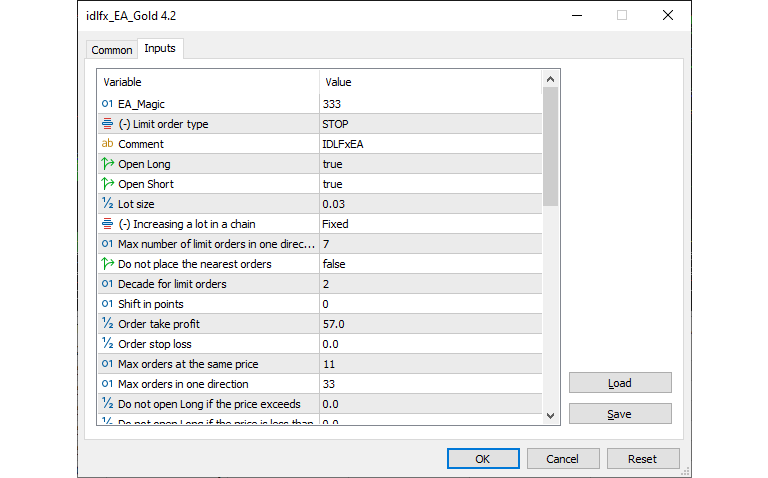The width and height of the screenshot is (768, 478).
Task: Click the vertical scrollbar thumb
Action: [550, 146]
